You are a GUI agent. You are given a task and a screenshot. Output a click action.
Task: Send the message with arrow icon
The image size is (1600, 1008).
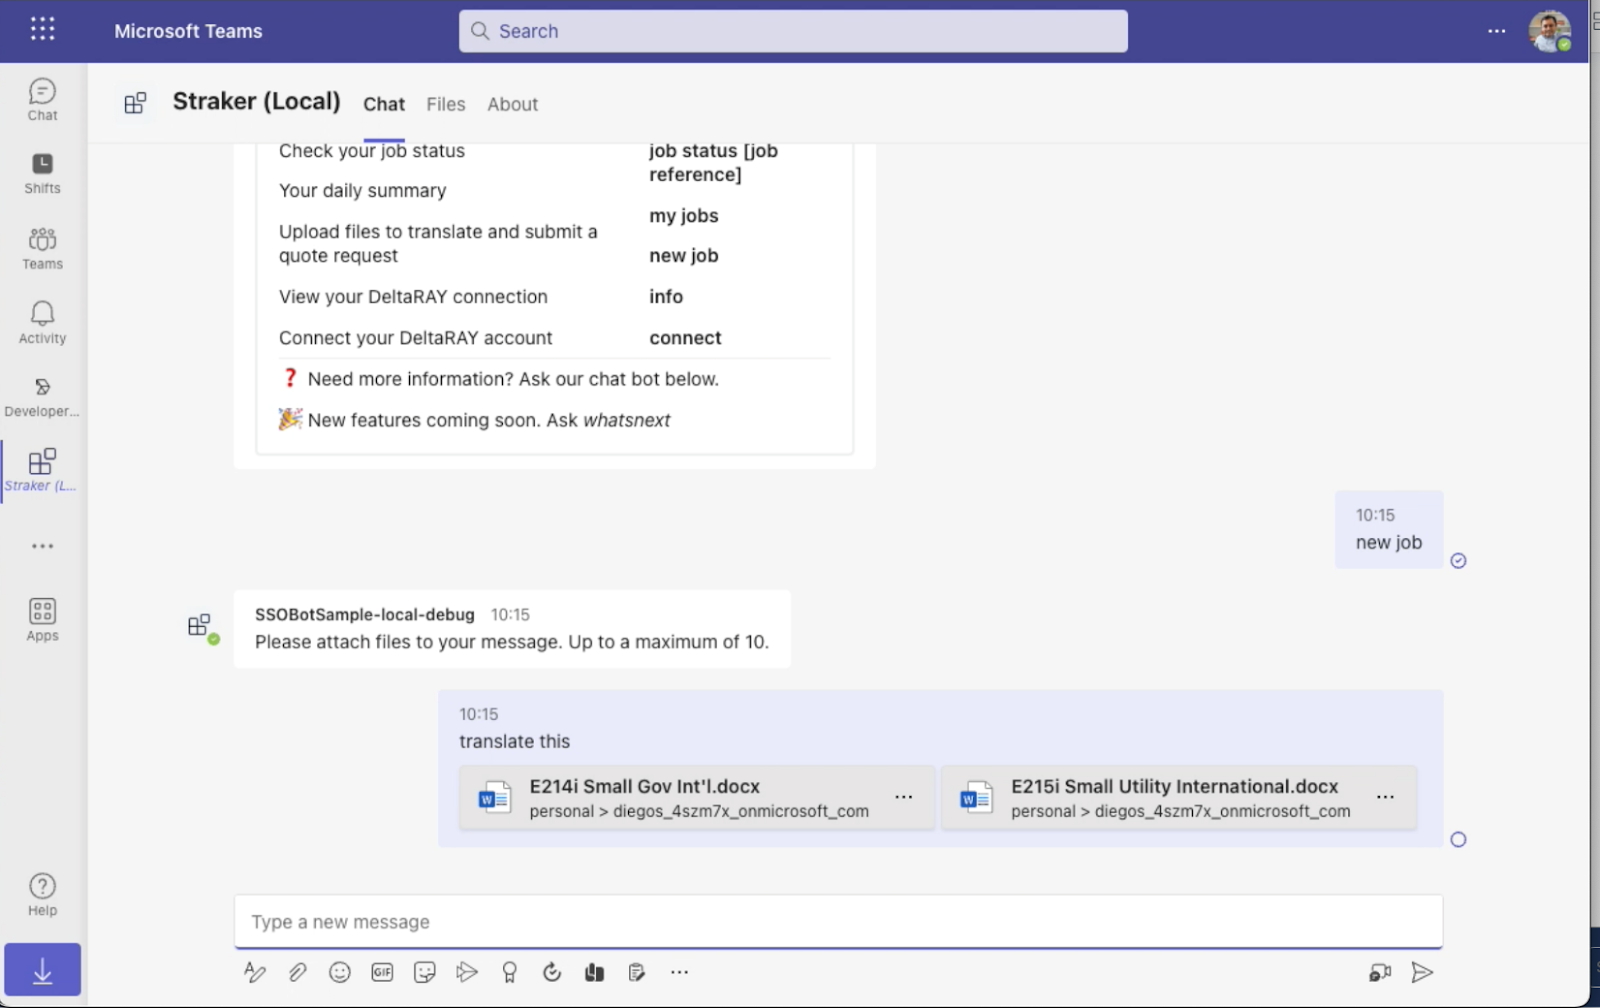pyautogui.click(x=1422, y=972)
